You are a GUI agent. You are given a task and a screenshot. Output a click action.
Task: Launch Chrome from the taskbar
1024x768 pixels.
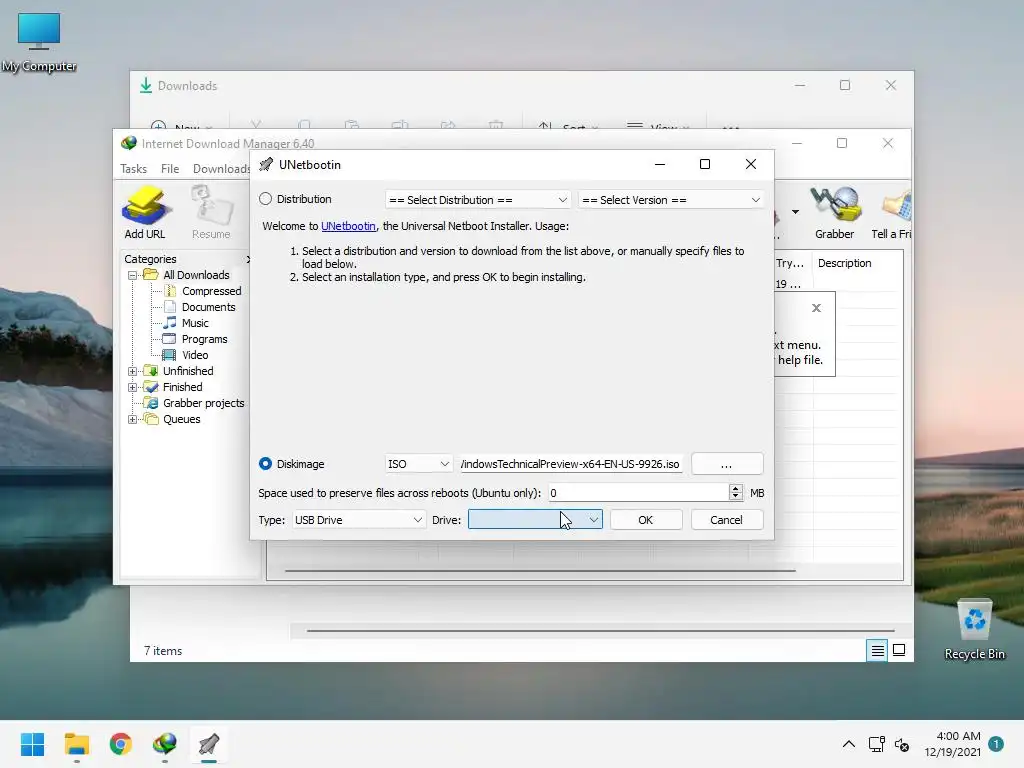(121, 744)
